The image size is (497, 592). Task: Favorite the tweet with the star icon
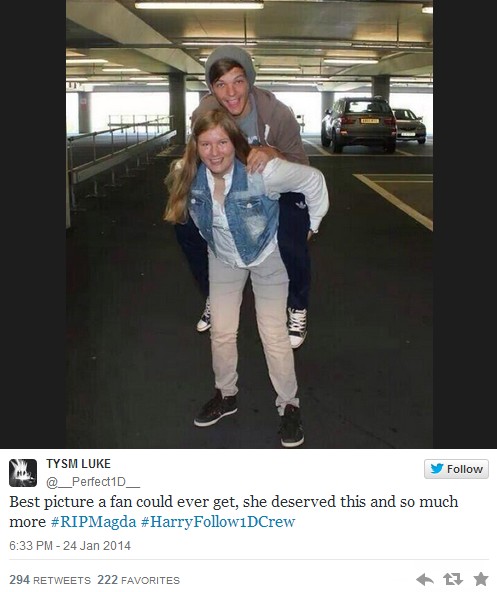[x=481, y=579]
